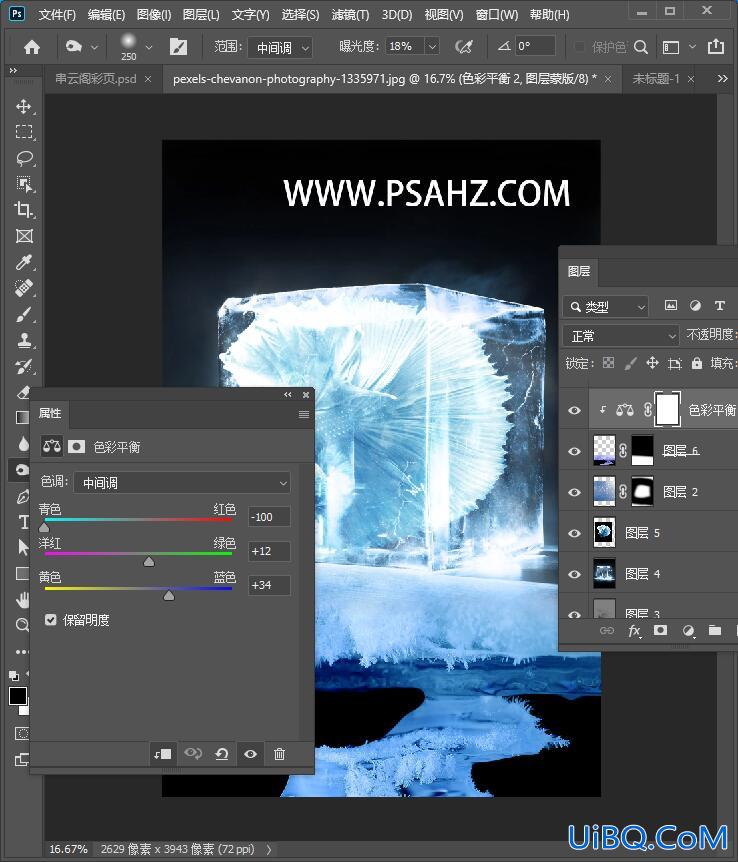738x862 pixels.
Task: Open the 曝光度 percentage dropdown arrow
Action: click(432, 47)
